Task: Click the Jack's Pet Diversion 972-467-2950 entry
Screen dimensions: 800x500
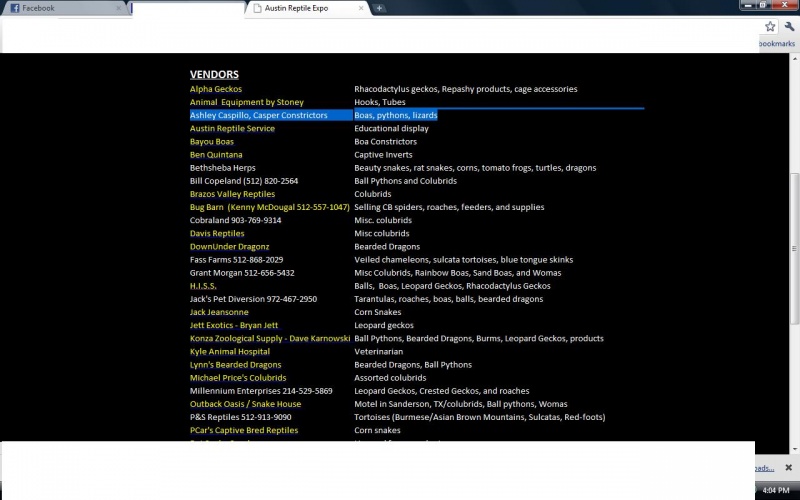Action: [x=253, y=299]
